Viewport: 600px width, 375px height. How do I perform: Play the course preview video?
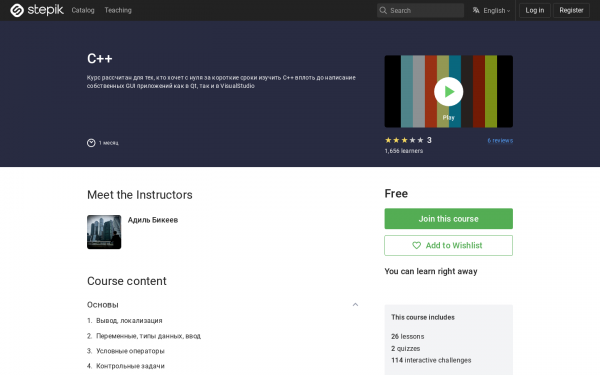pos(448,91)
